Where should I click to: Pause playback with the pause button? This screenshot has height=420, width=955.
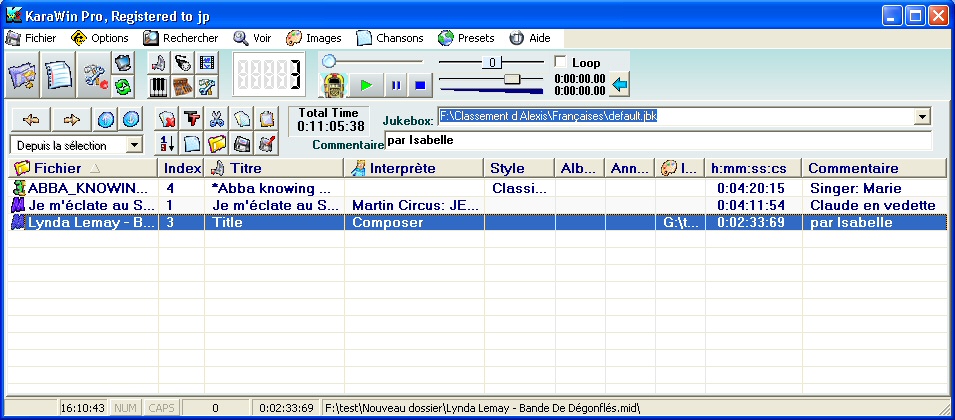[x=396, y=85]
